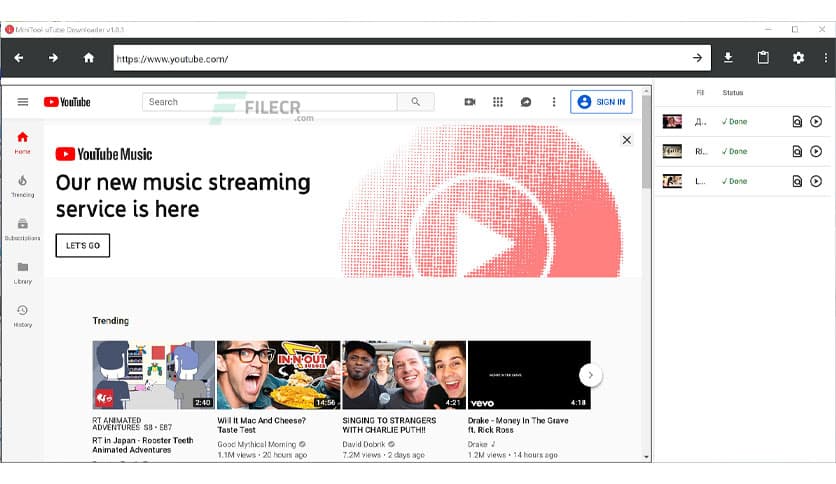Click the Home icon in toolbar
This screenshot has width=836, height=484.
click(x=89, y=58)
